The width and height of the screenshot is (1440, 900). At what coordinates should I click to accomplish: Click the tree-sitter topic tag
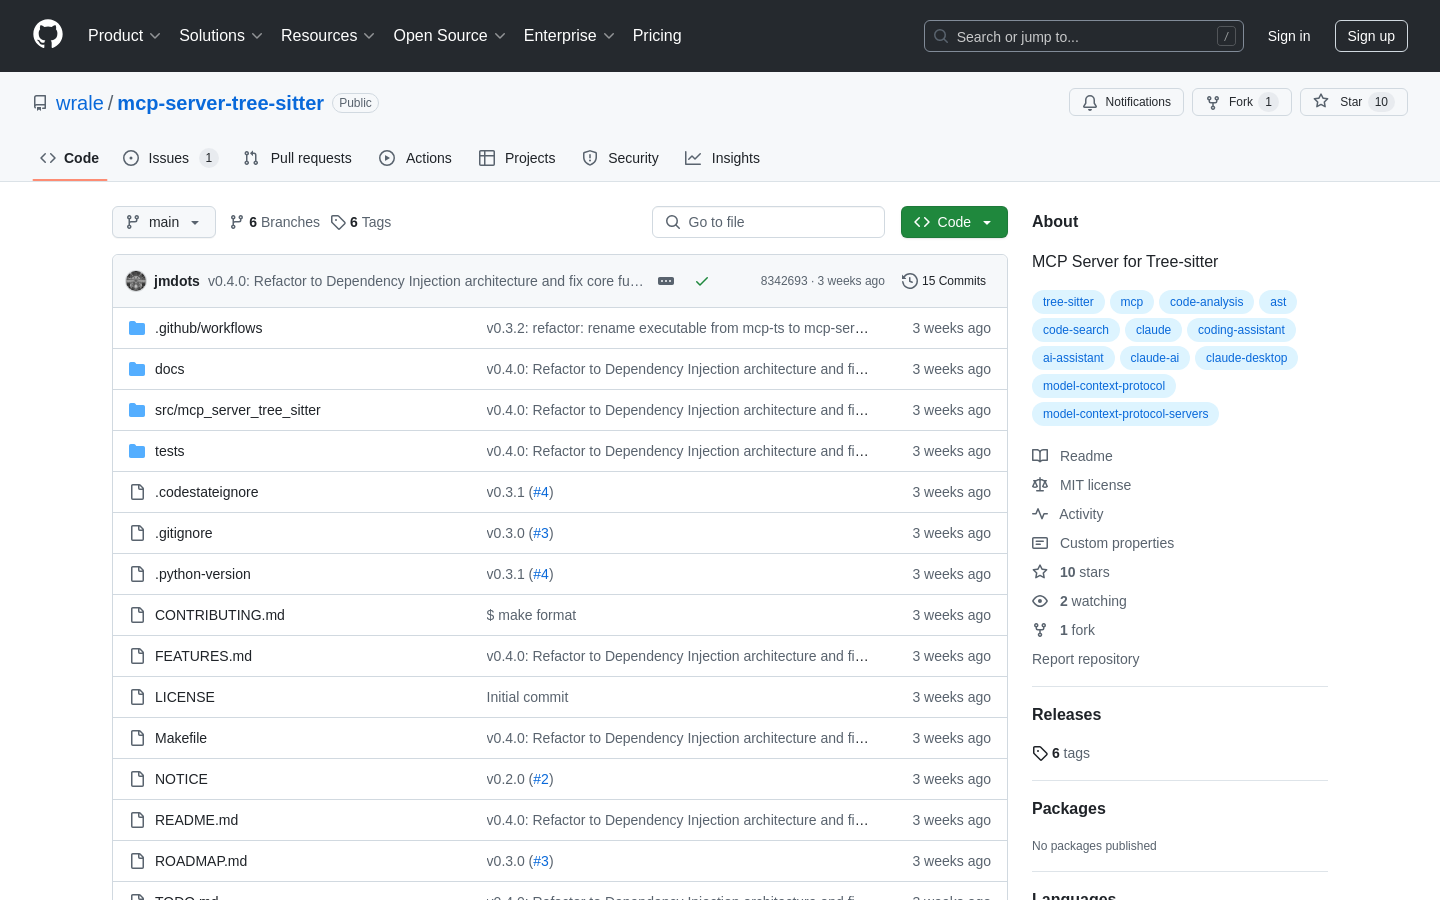click(1068, 302)
